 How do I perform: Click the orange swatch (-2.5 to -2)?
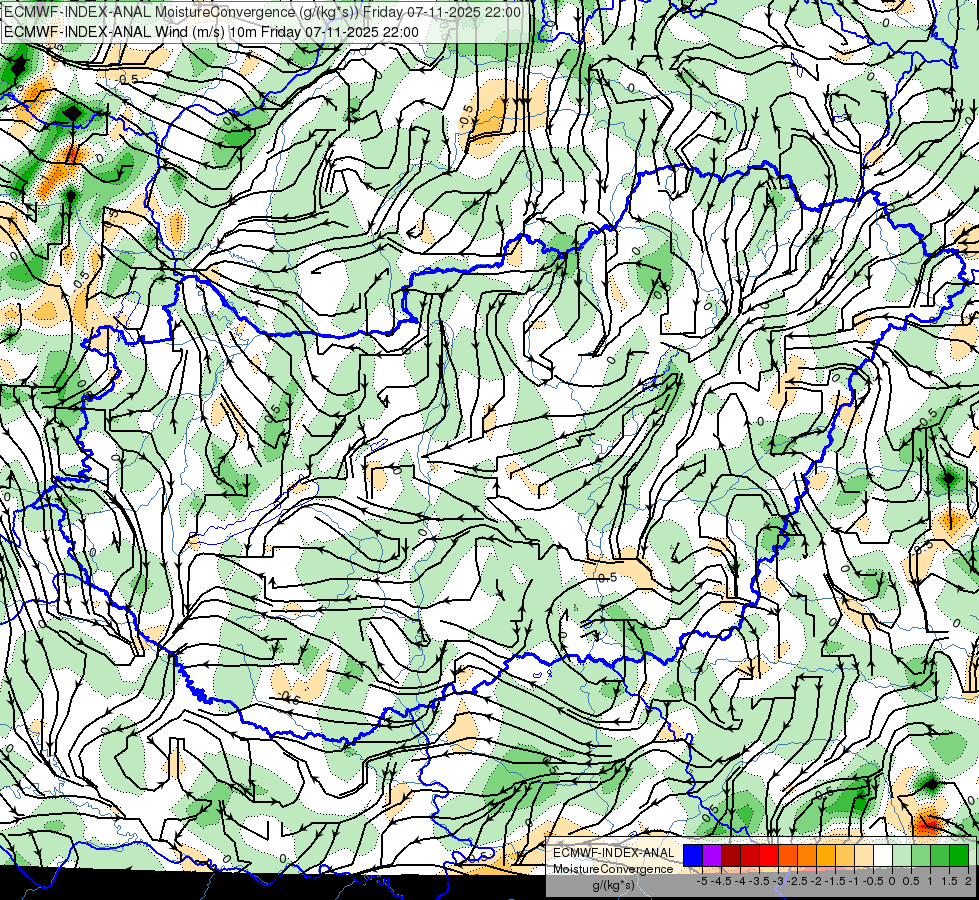point(807,856)
